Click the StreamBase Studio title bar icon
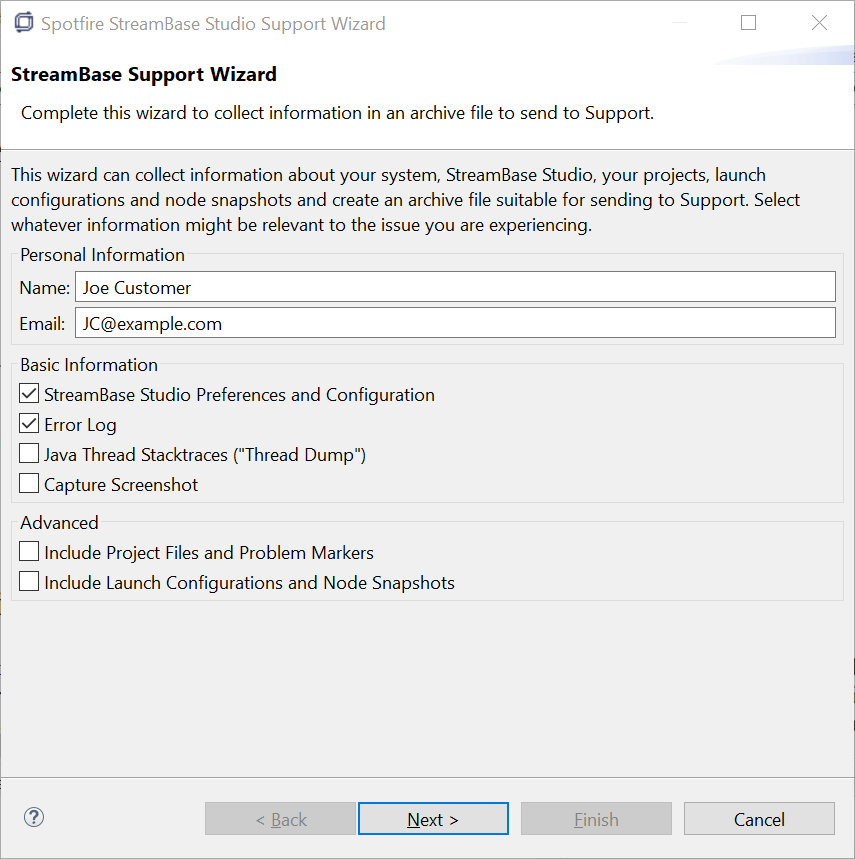 point(24,23)
